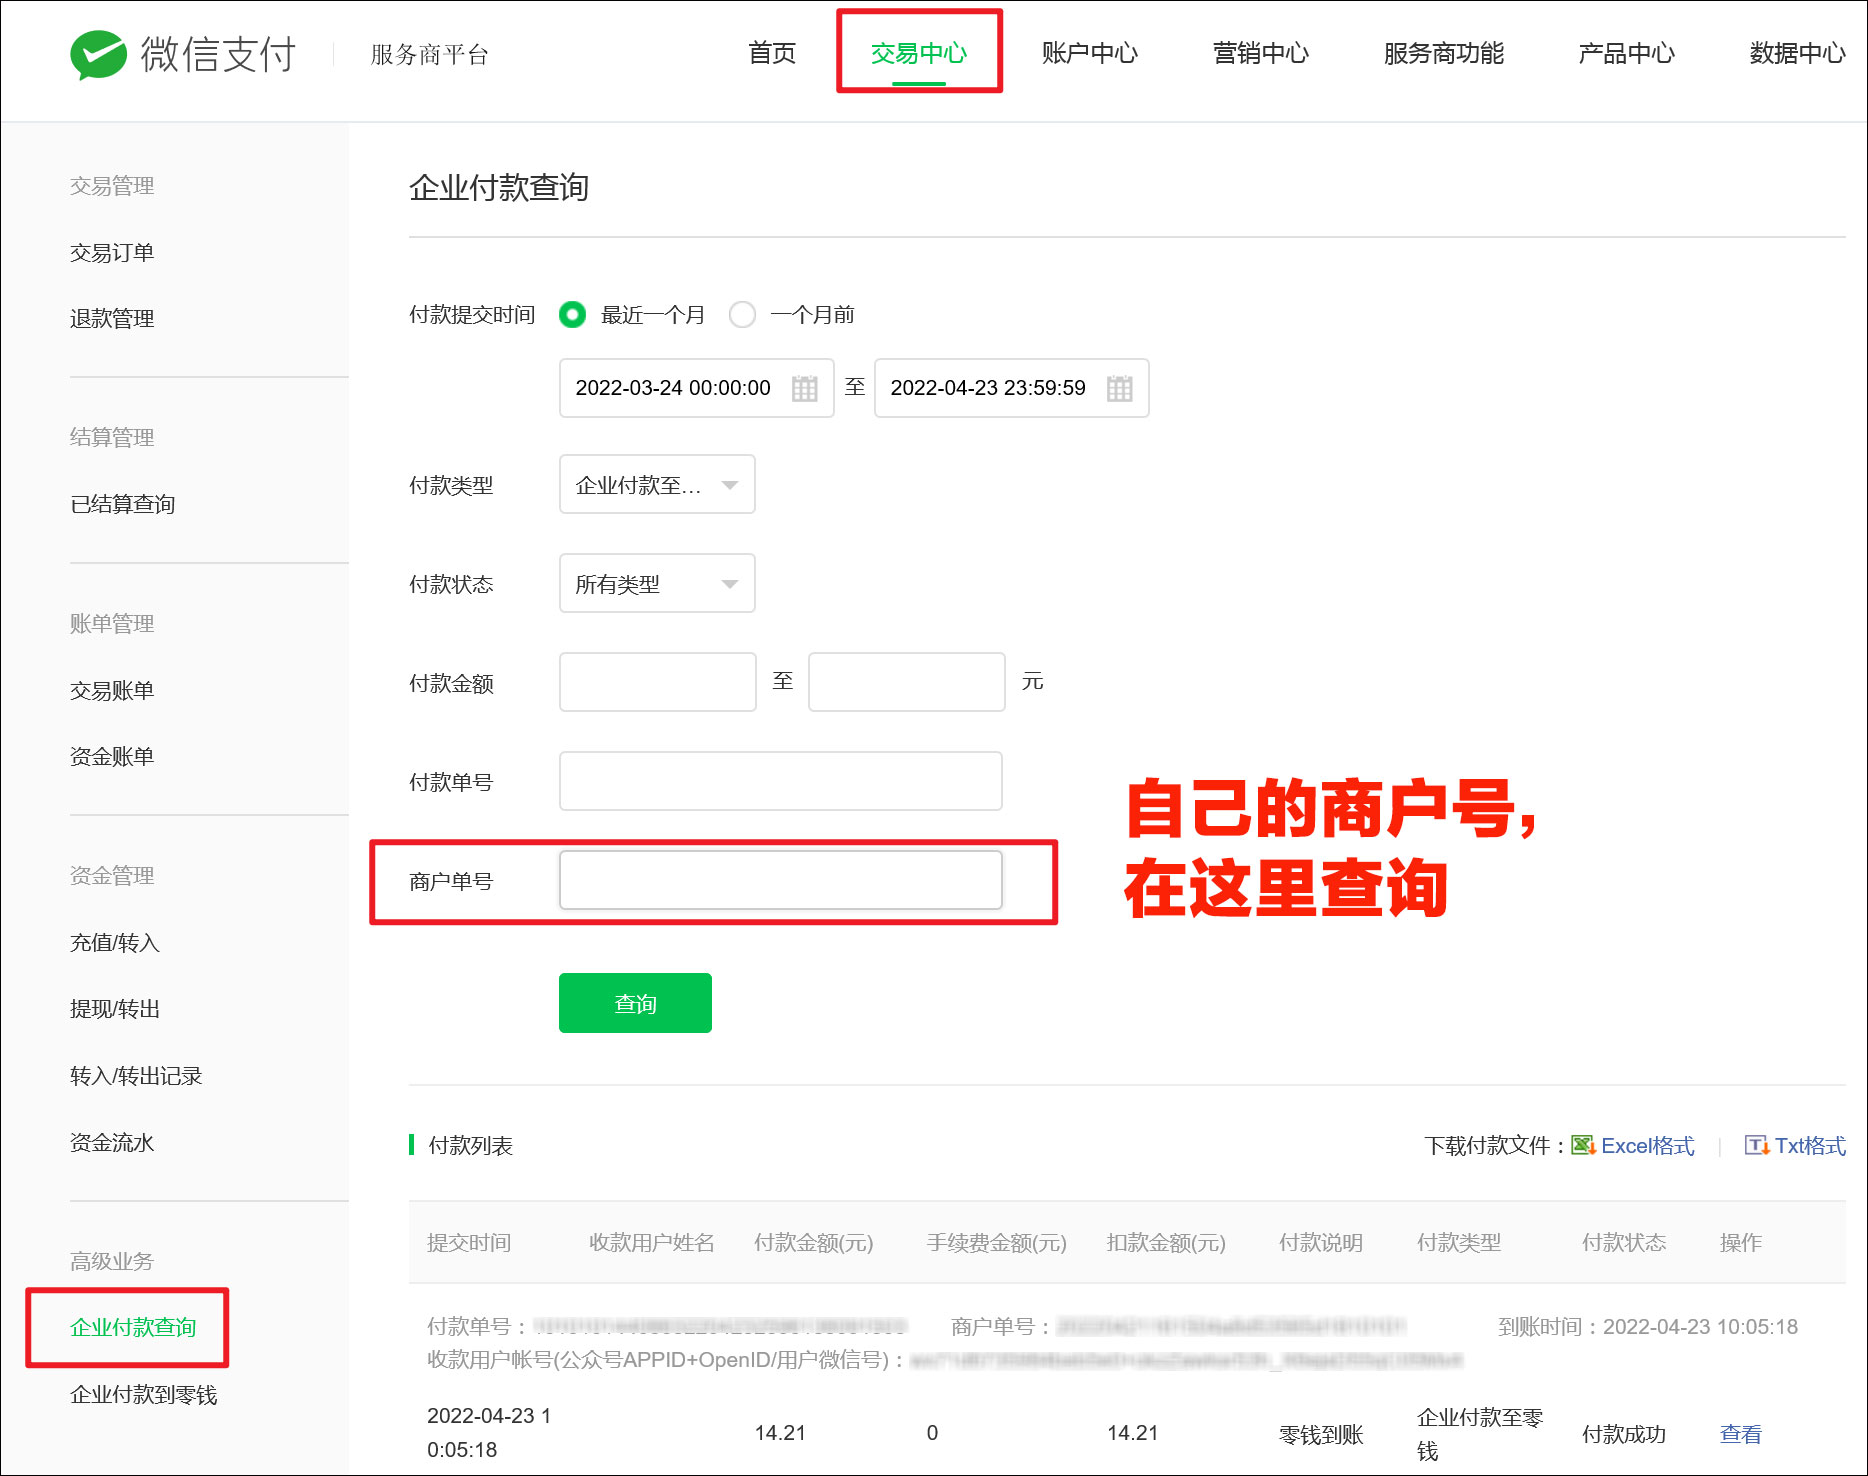The image size is (1868, 1476).
Task: Click the 零钱到账 payment description cell
Action: pyautogui.click(x=1321, y=1434)
